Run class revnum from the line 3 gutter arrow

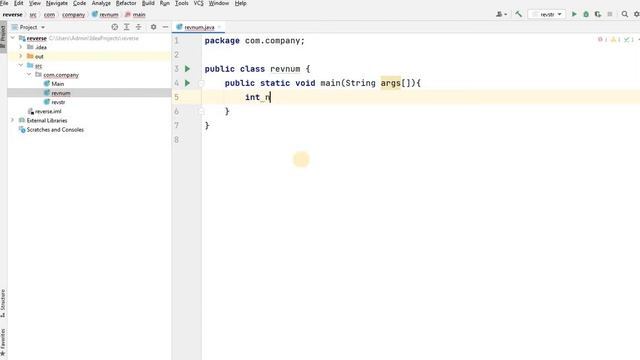(x=187, y=69)
